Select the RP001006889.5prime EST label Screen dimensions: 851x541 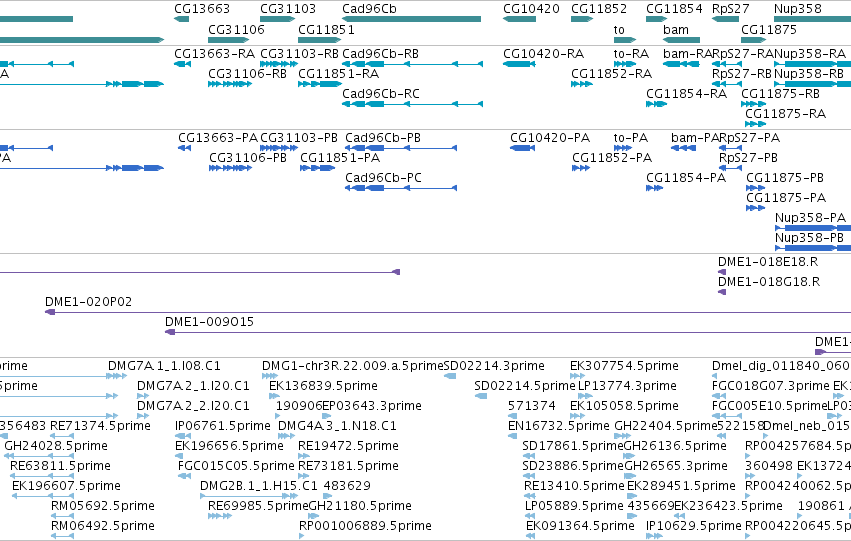365,526
